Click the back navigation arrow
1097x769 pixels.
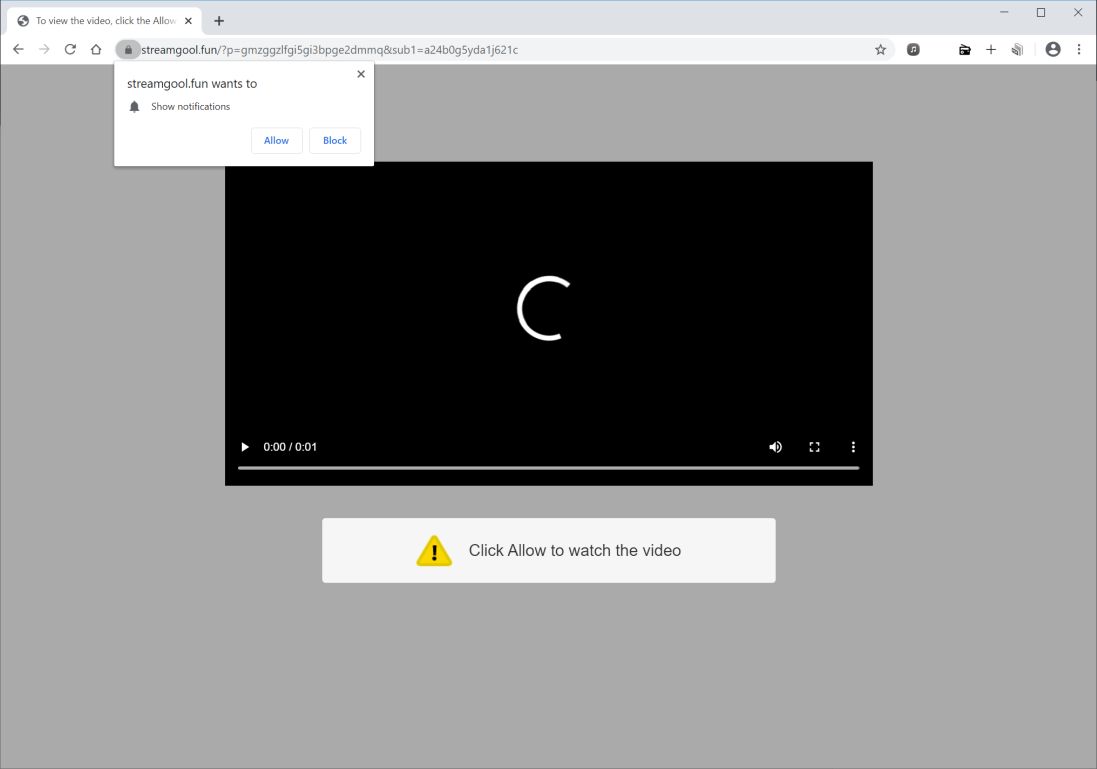point(18,49)
